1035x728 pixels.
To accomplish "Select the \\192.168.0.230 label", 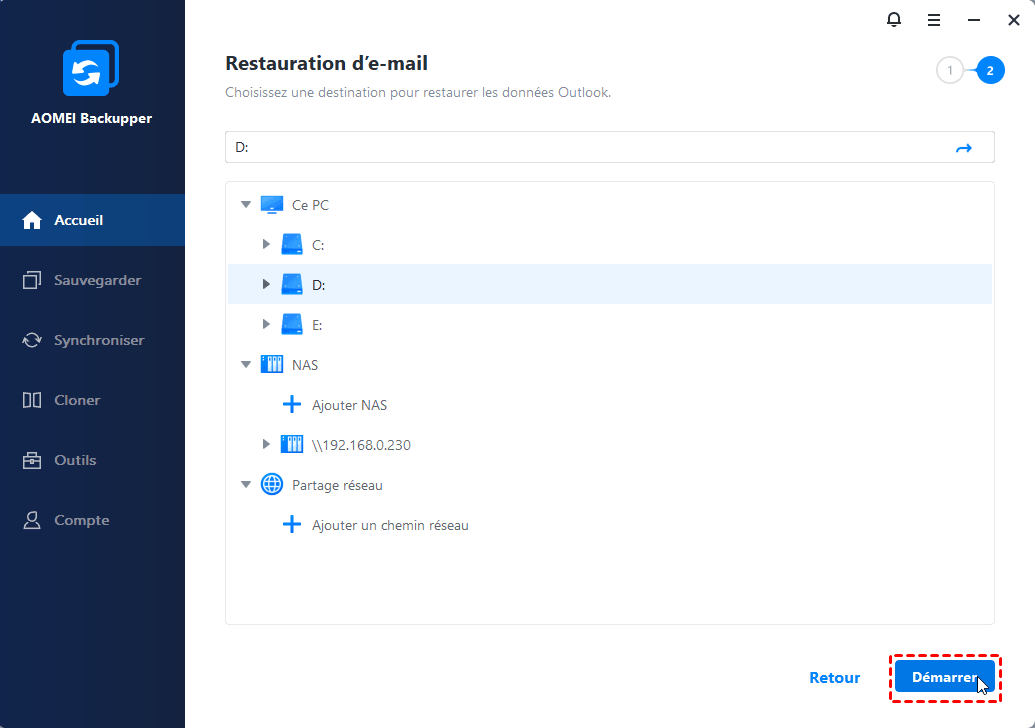I will point(361,445).
